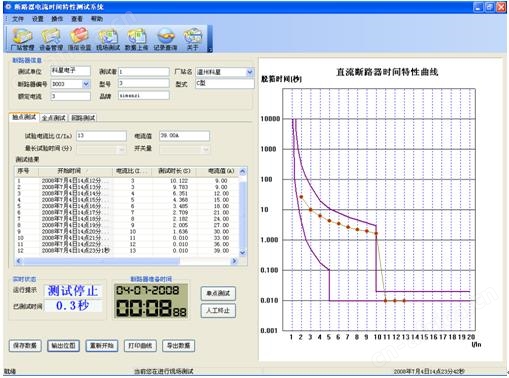Expand the 厂站名 station name dropdown
The width and height of the screenshot is (509, 378).
pos(250,72)
